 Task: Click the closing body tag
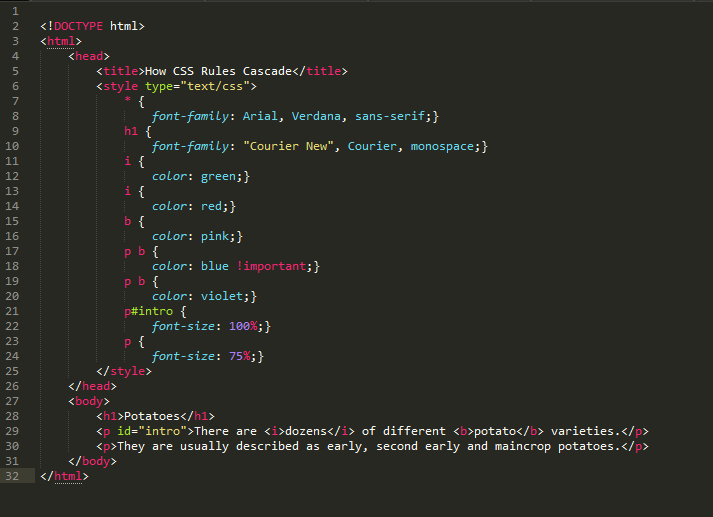[92, 462]
